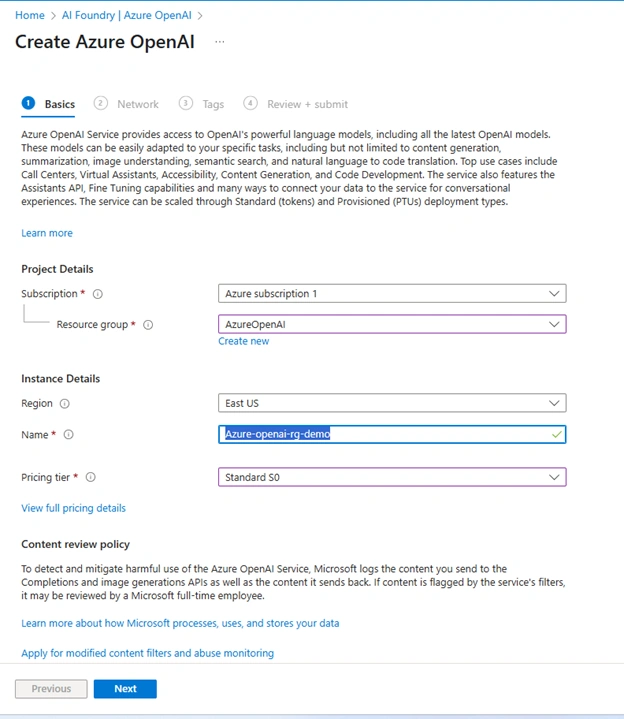This screenshot has width=624, height=719.
Task: Select the Basics tab
Action: [x=60, y=104]
